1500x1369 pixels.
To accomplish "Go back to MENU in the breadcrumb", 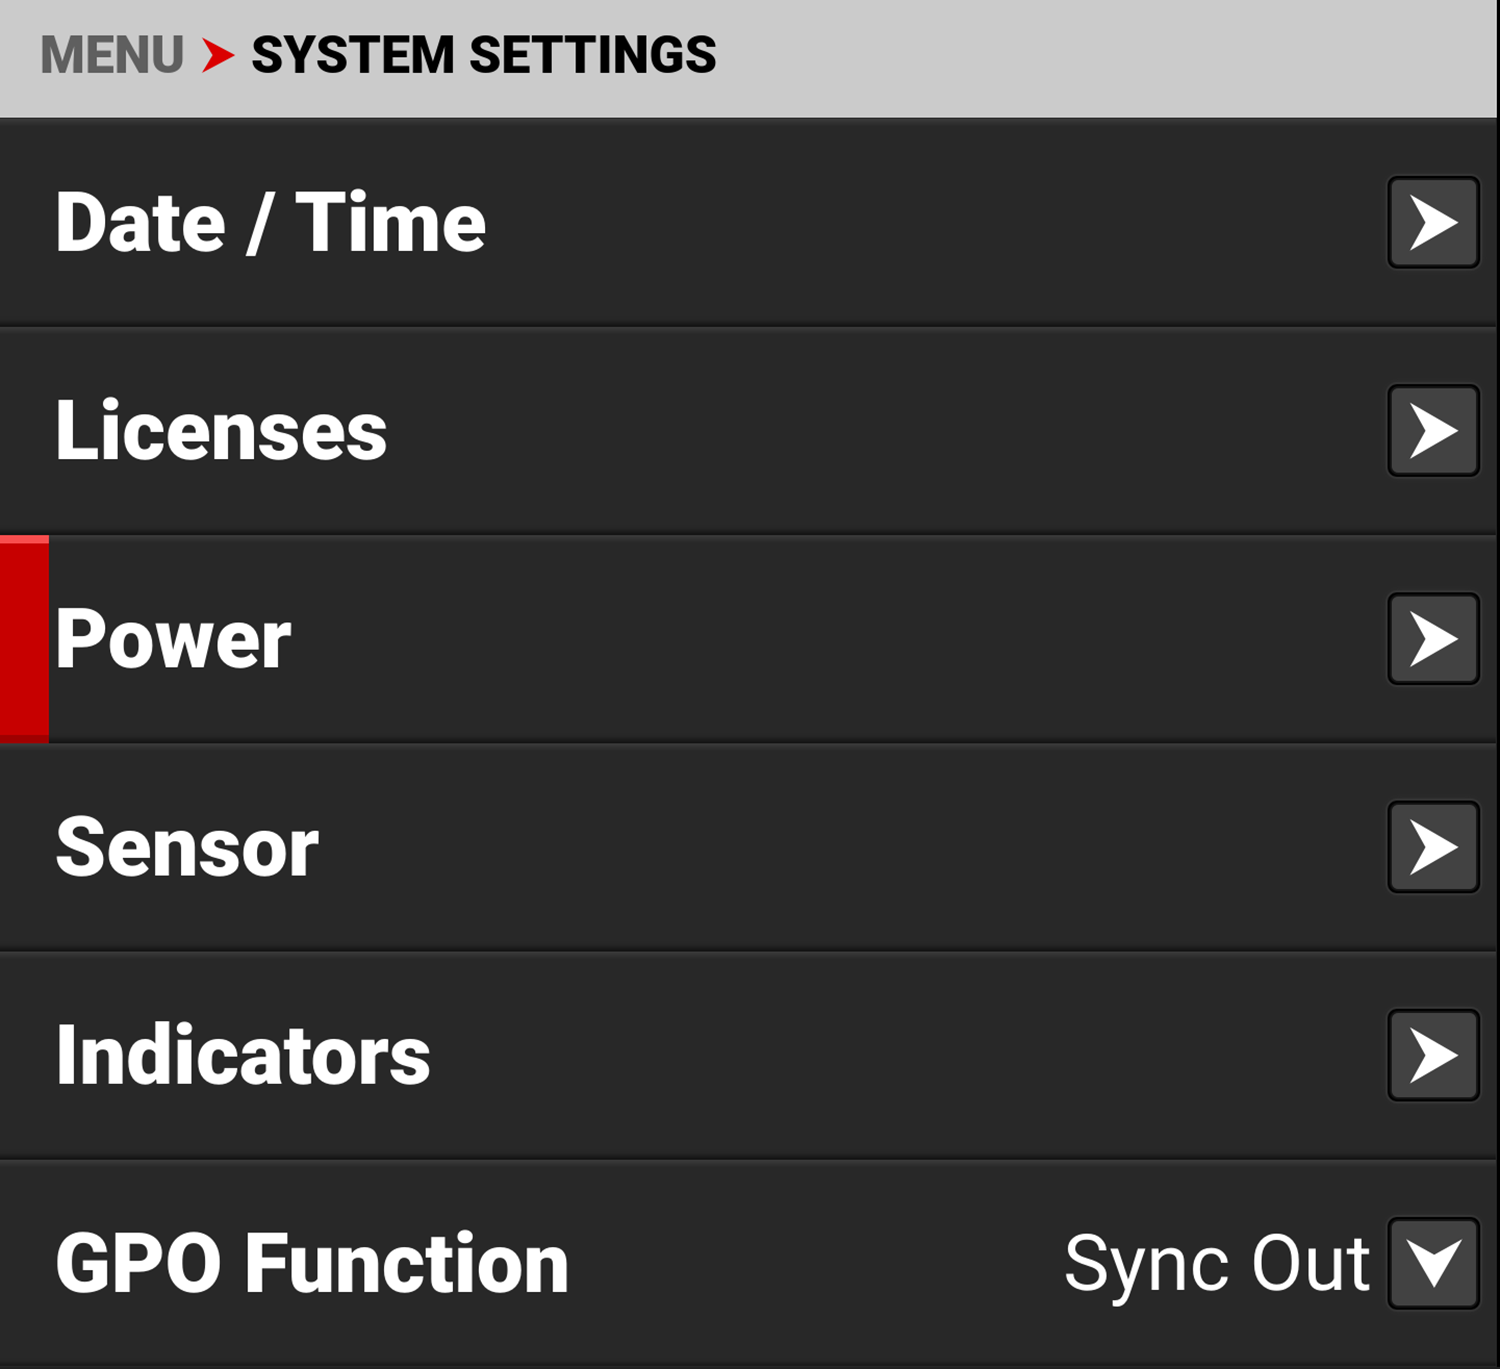I will 112,55.
